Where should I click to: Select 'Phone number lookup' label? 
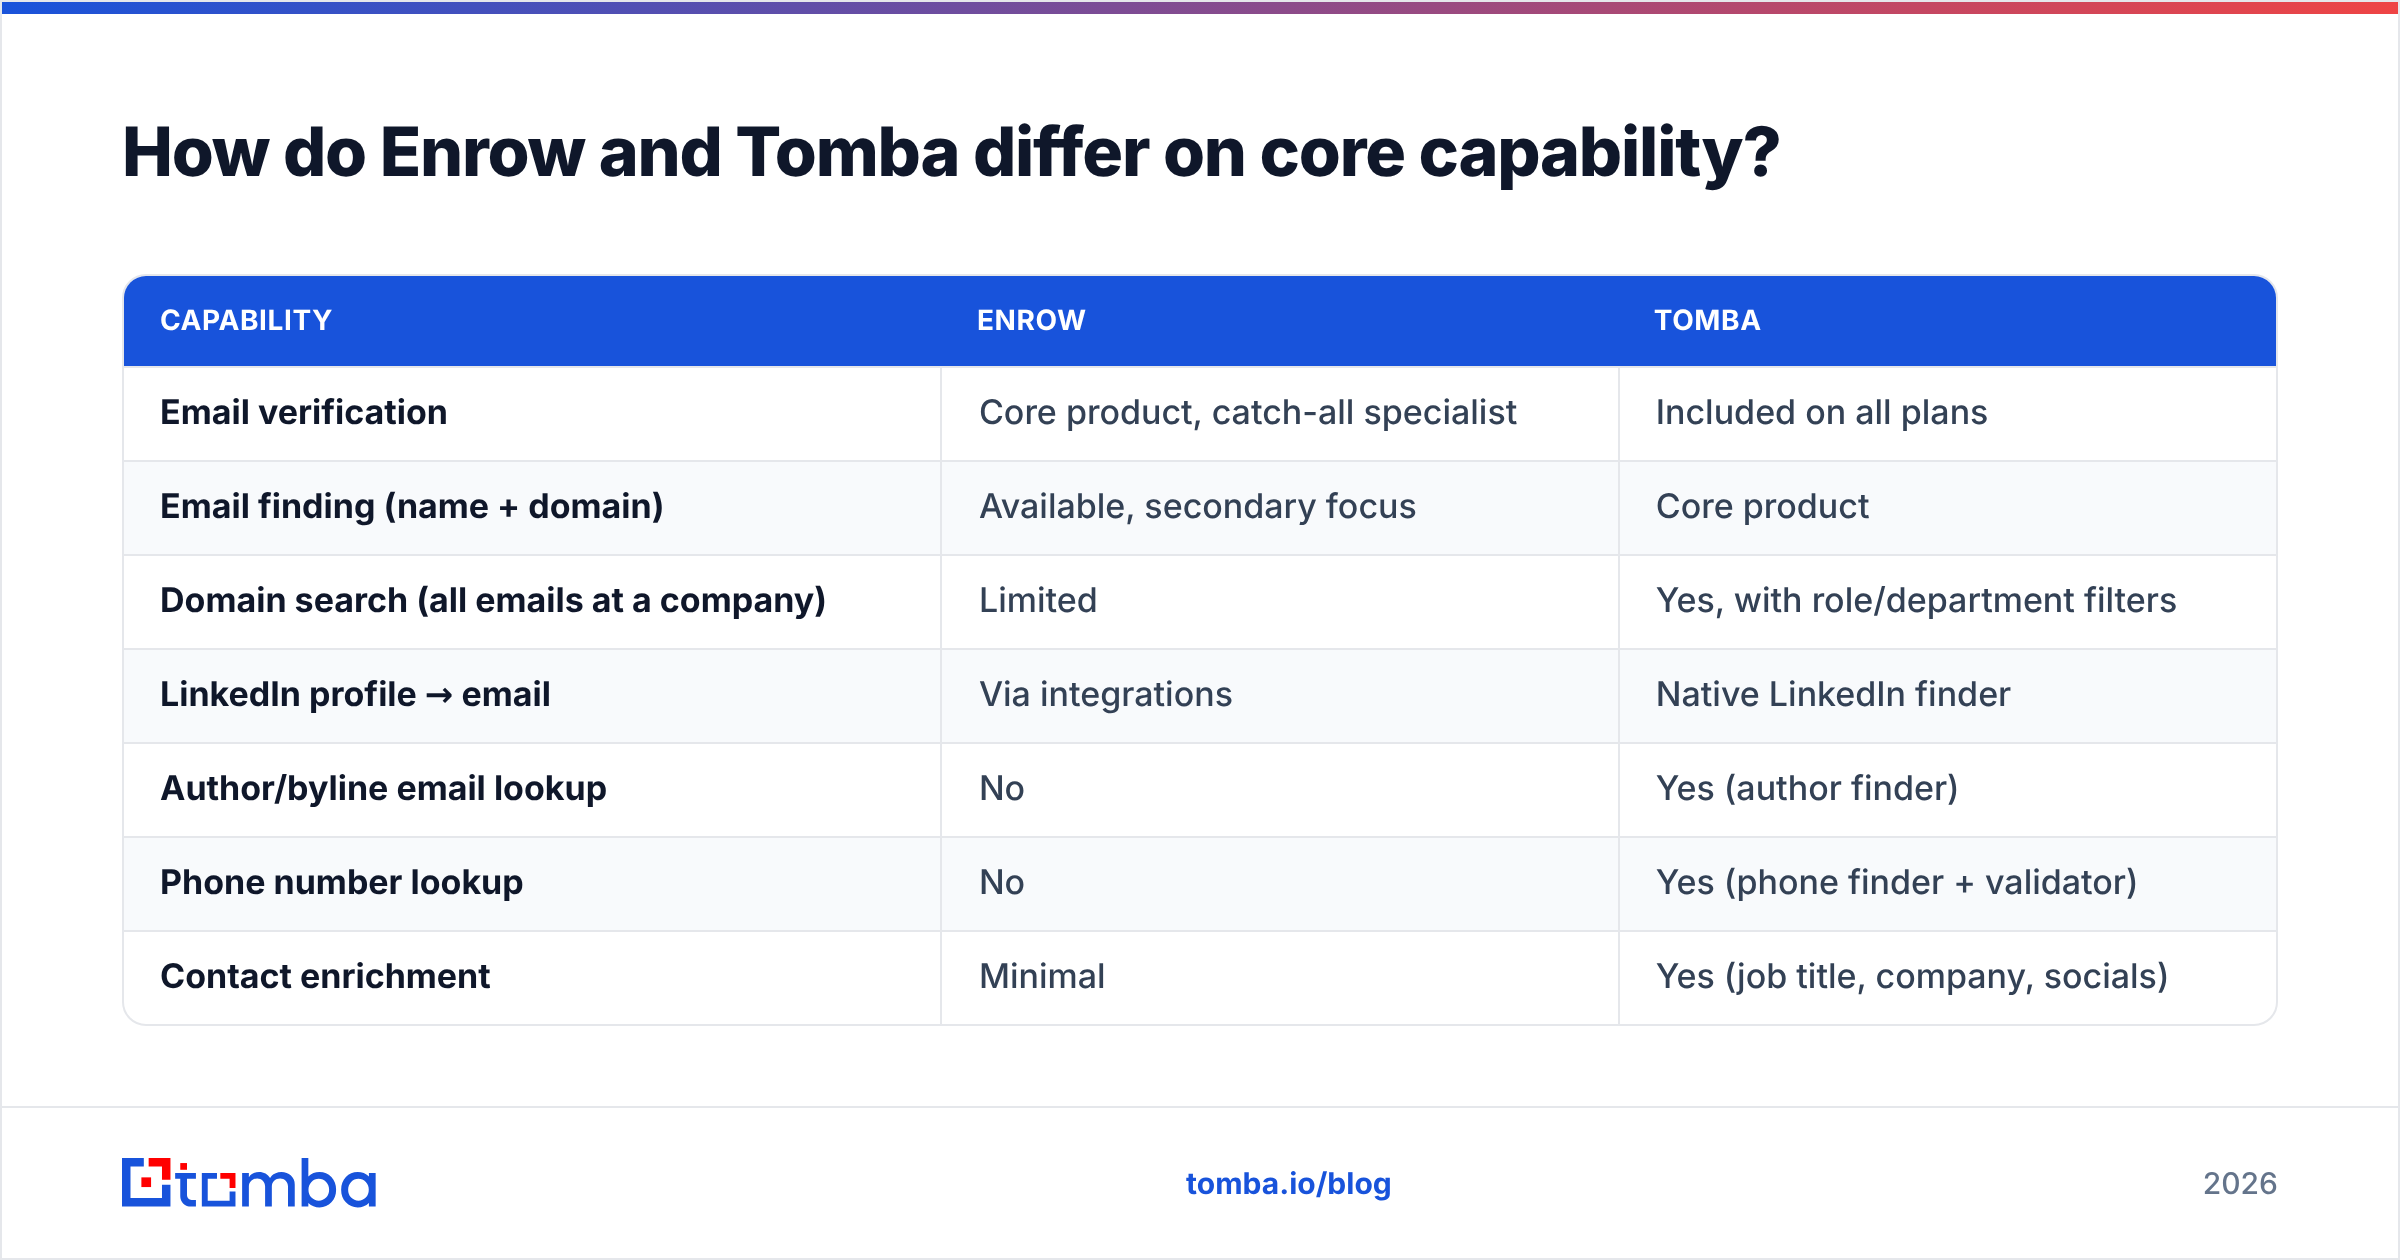click(x=341, y=882)
